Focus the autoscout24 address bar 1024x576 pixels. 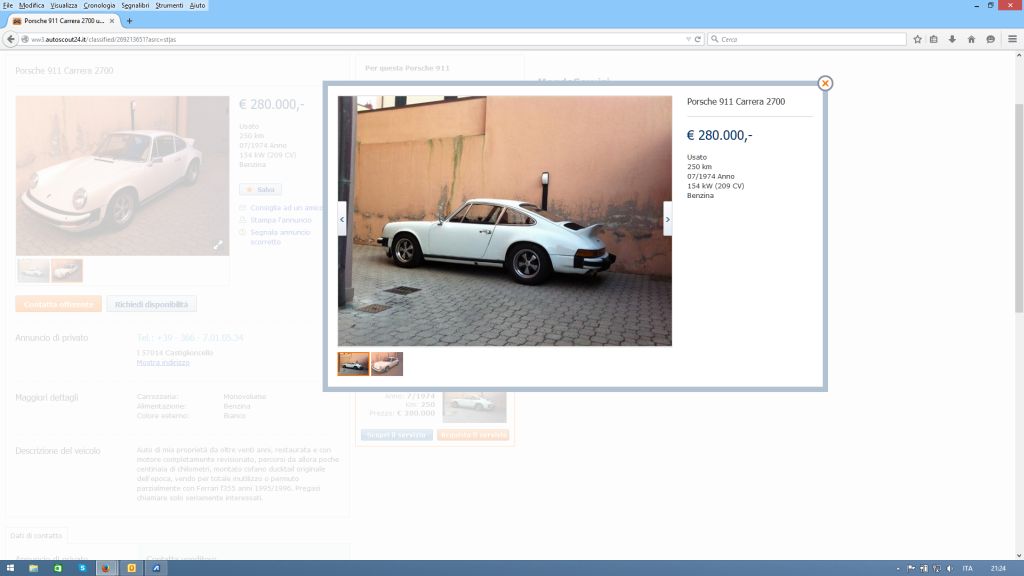[353, 39]
